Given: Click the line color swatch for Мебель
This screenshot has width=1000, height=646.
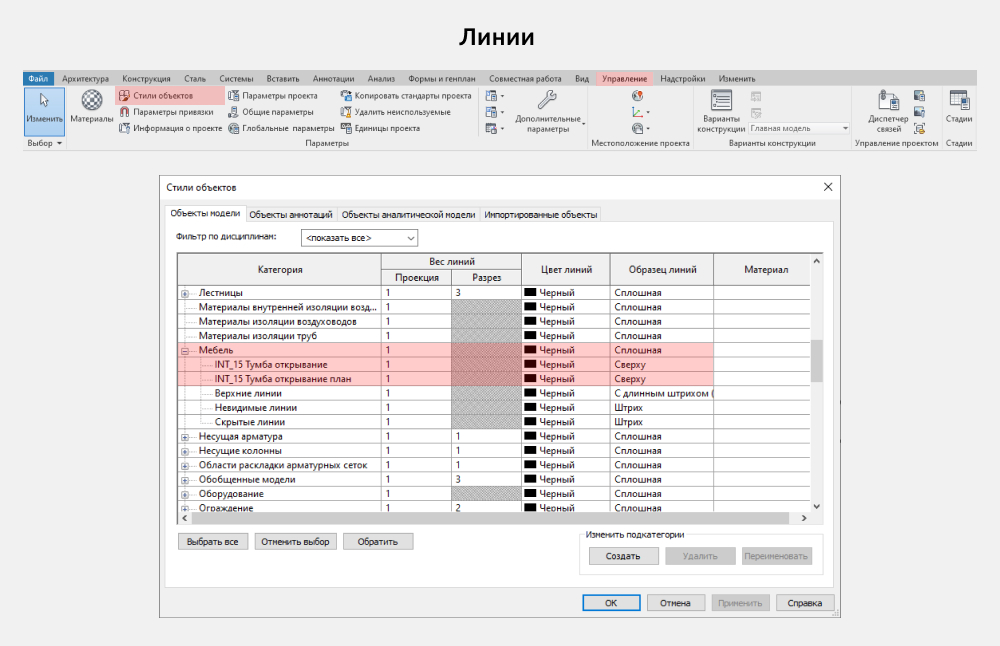Looking at the screenshot, I should (530, 350).
